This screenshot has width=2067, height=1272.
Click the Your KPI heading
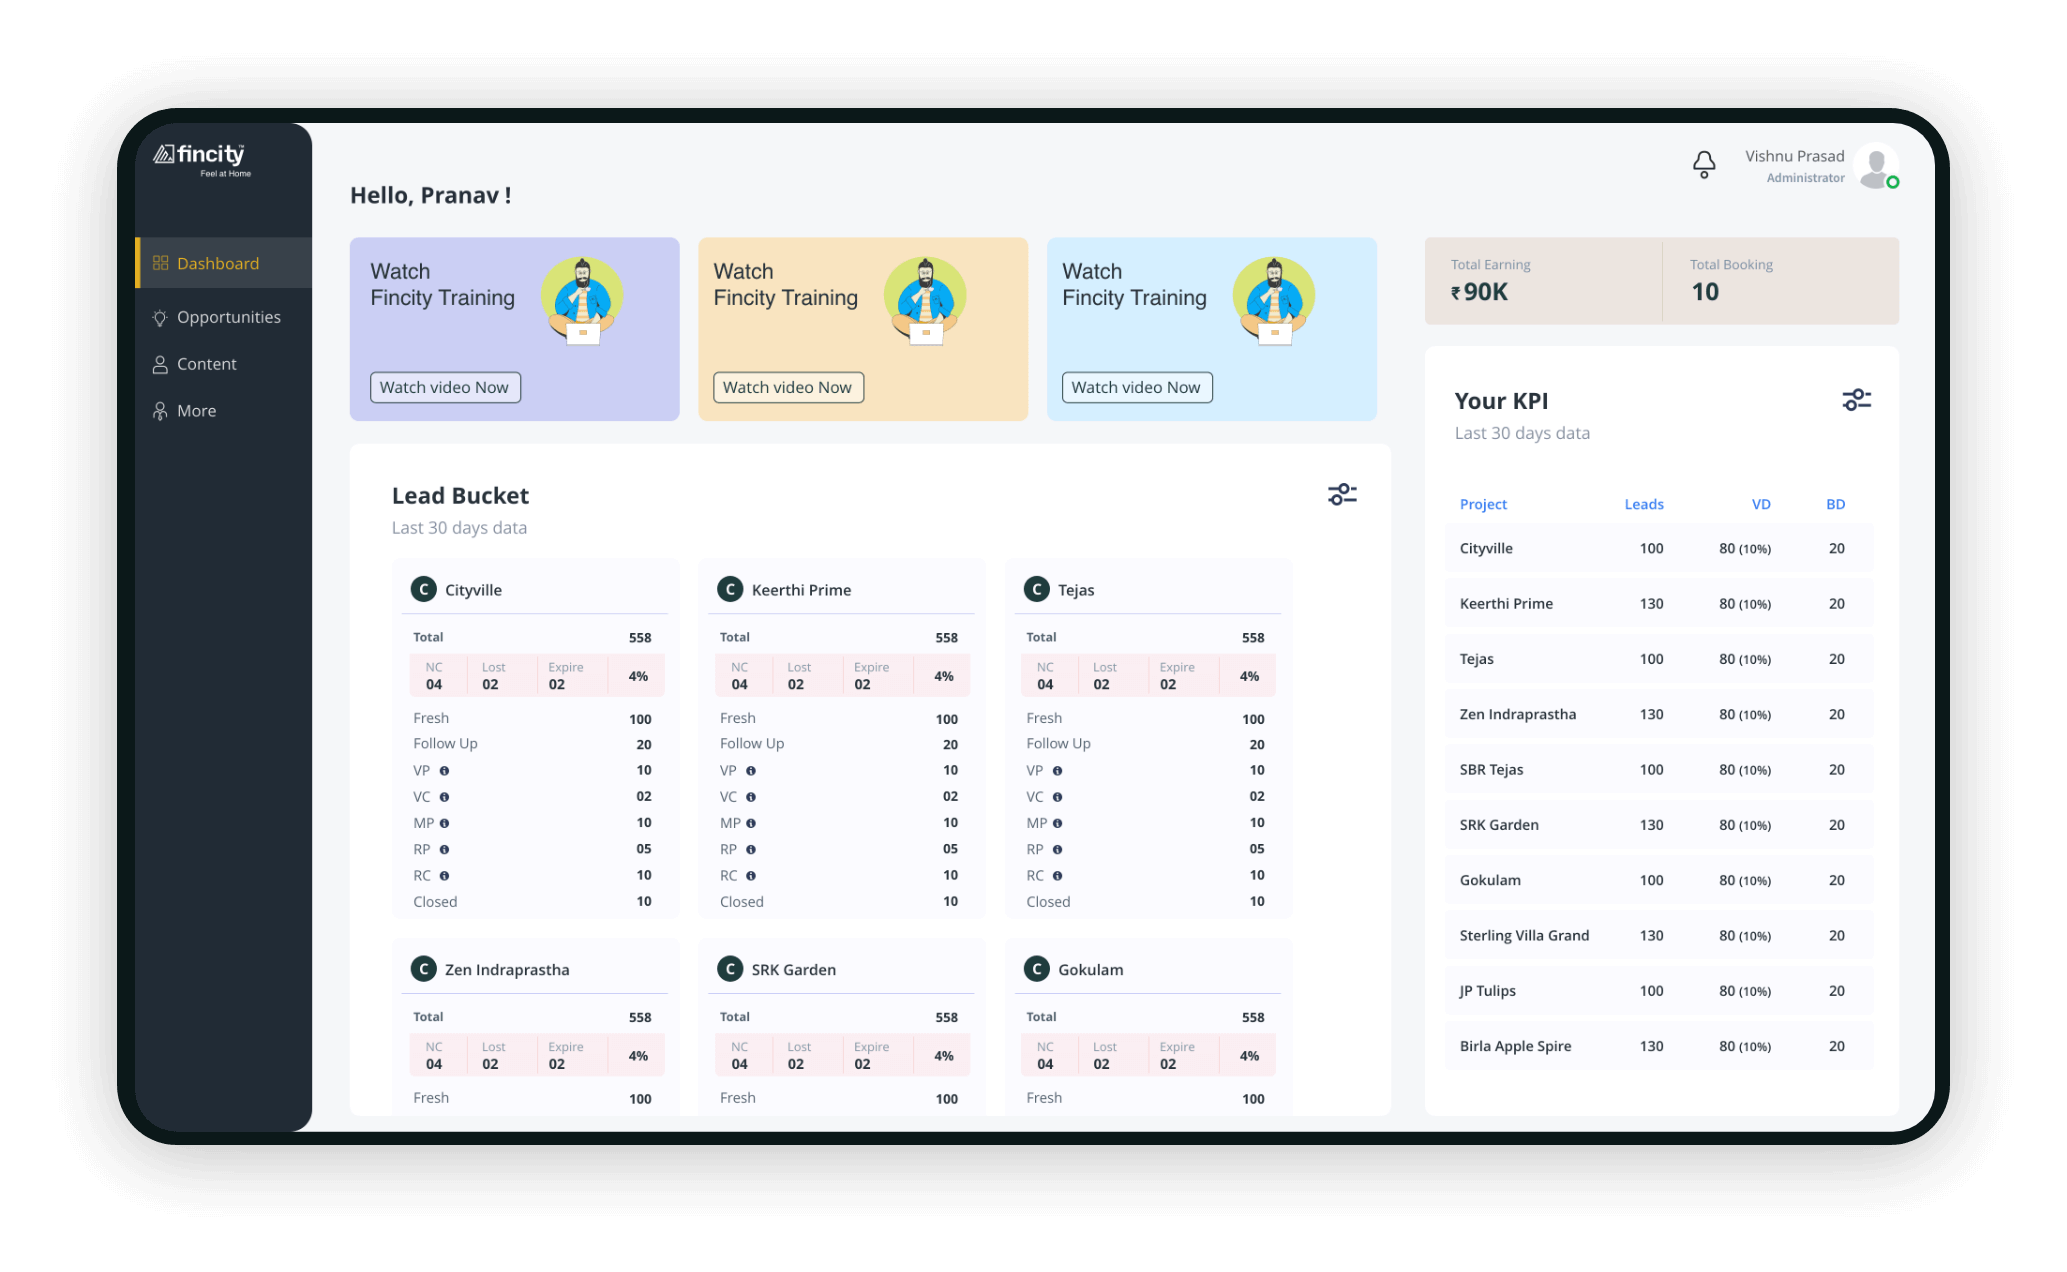pos(1501,401)
